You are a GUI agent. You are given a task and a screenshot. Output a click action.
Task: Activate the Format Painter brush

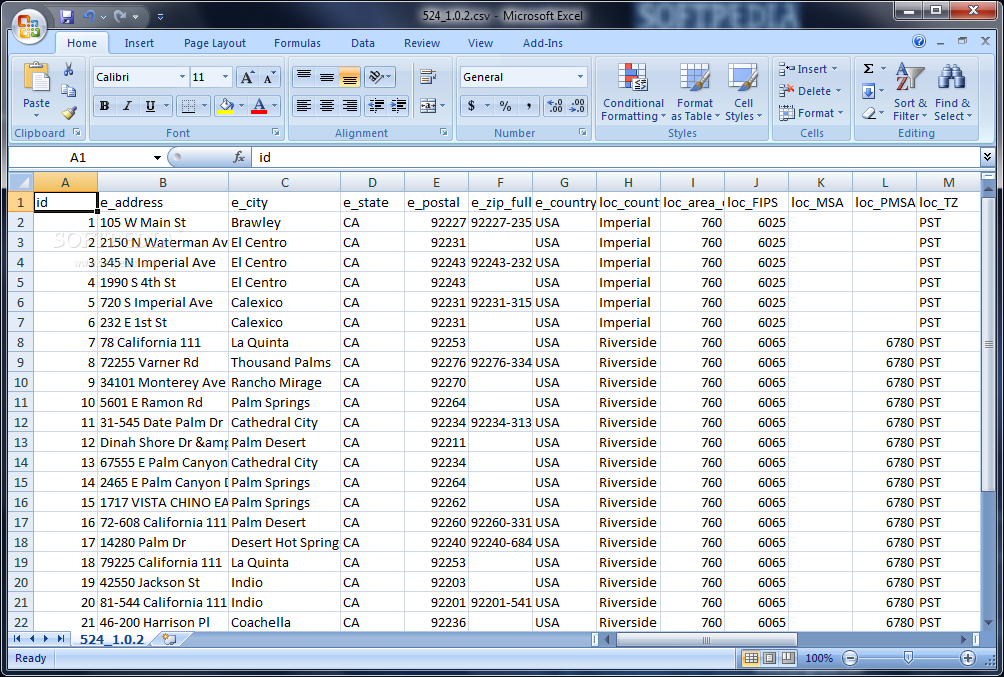pyautogui.click(x=69, y=113)
